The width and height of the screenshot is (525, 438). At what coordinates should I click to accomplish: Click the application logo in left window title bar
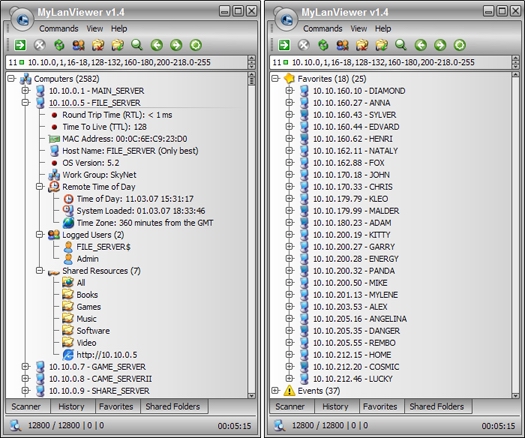pos(22,19)
